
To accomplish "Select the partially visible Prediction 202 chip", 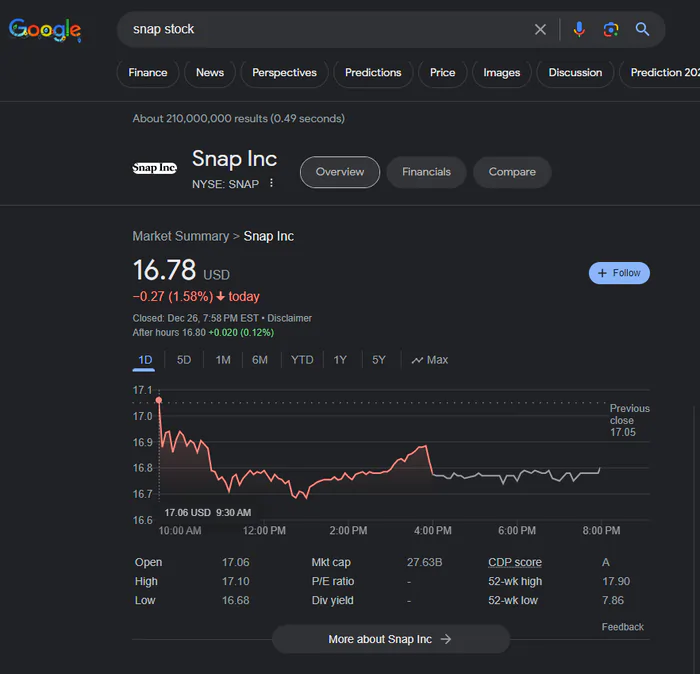I will point(661,73).
